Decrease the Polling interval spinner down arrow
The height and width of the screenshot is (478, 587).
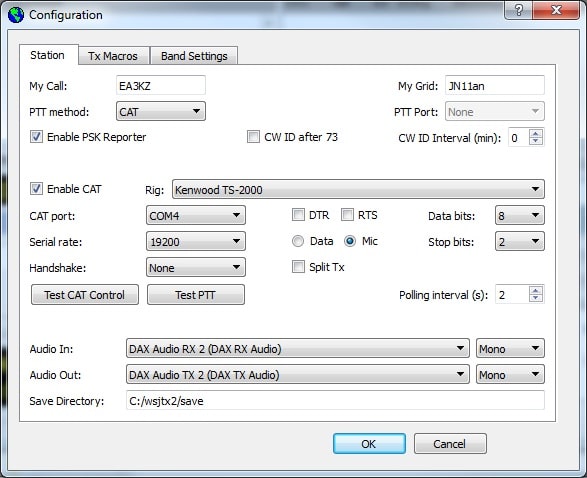pyautogui.click(x=536, y=298)
